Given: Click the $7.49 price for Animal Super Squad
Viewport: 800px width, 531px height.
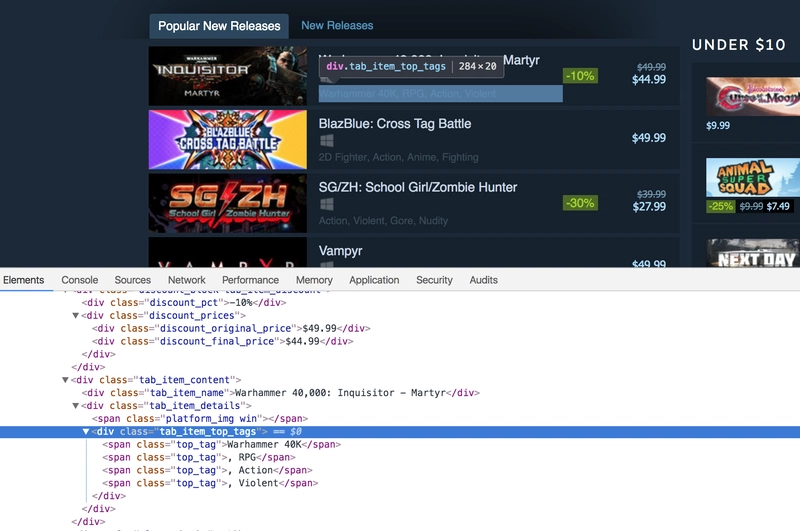Looking at the screenshot, I should (x=778, y=206).
